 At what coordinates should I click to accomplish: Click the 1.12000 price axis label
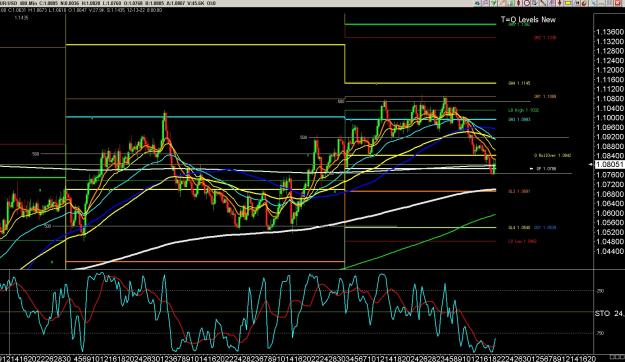[x=610, y=70]
